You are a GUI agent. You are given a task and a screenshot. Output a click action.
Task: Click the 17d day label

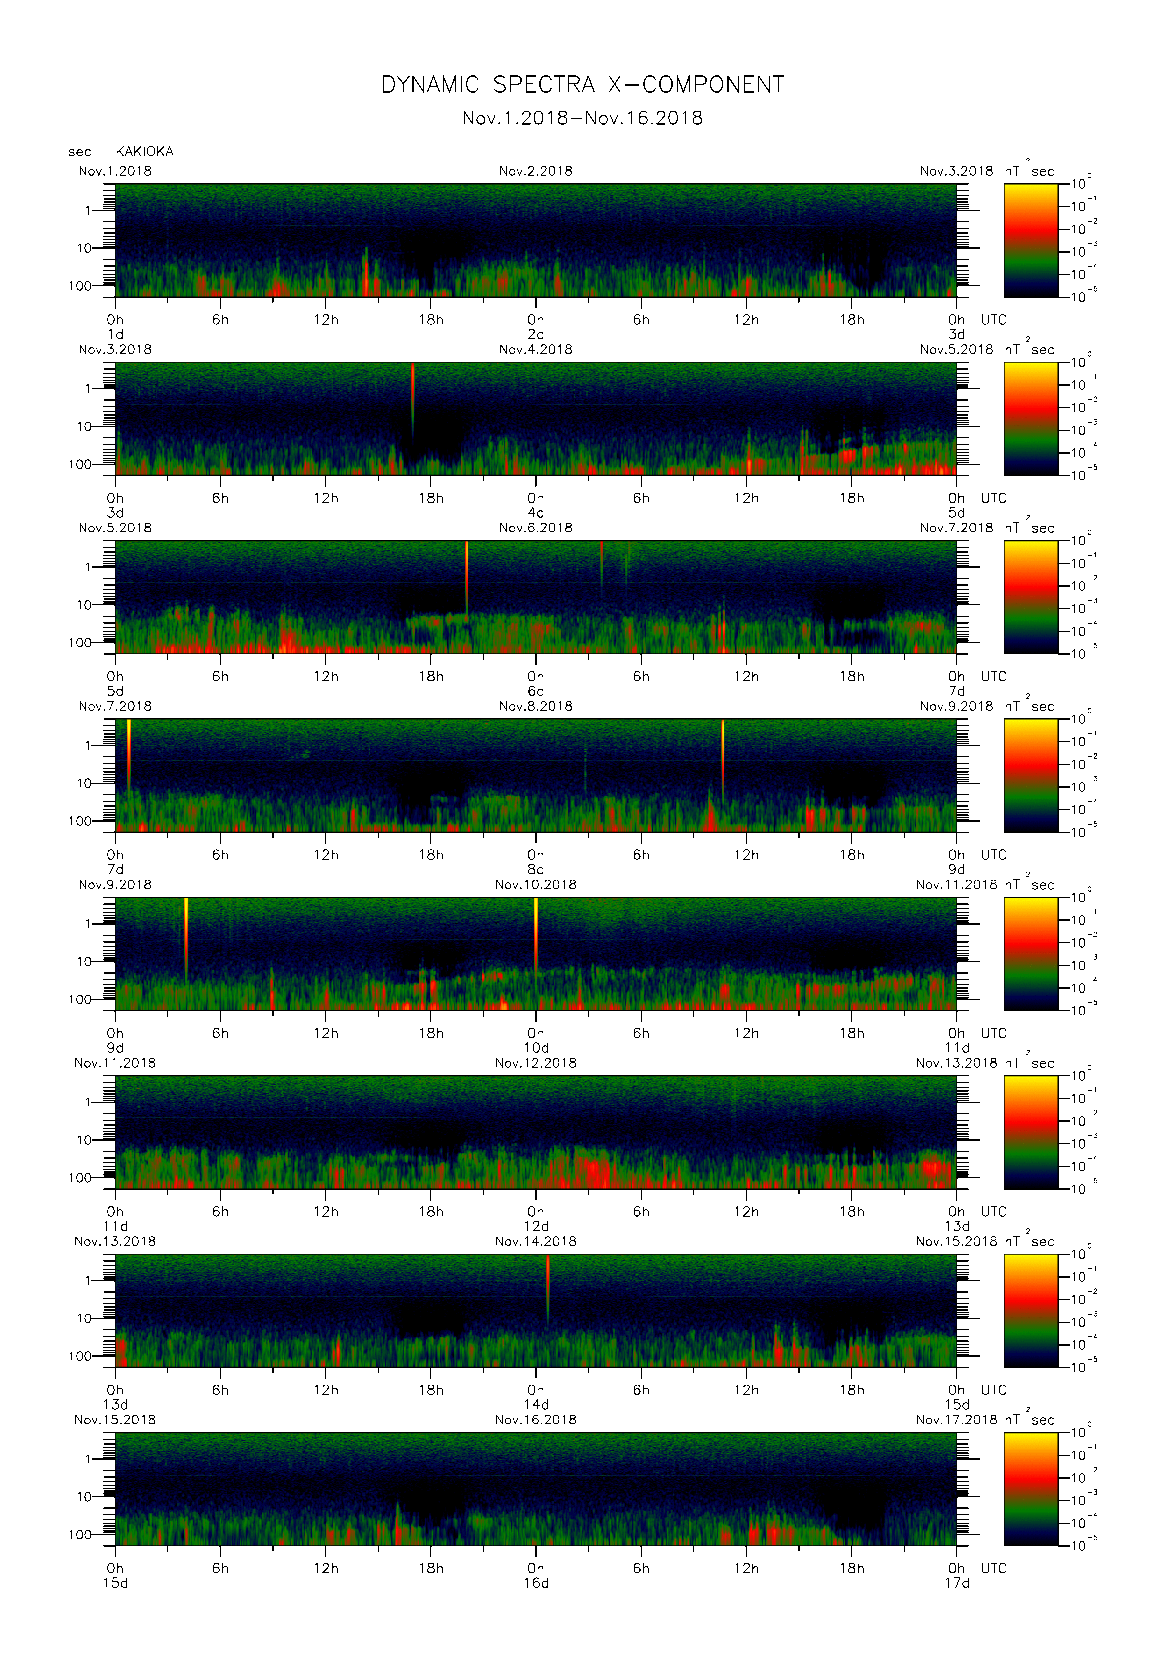(x=957, y=1583)
